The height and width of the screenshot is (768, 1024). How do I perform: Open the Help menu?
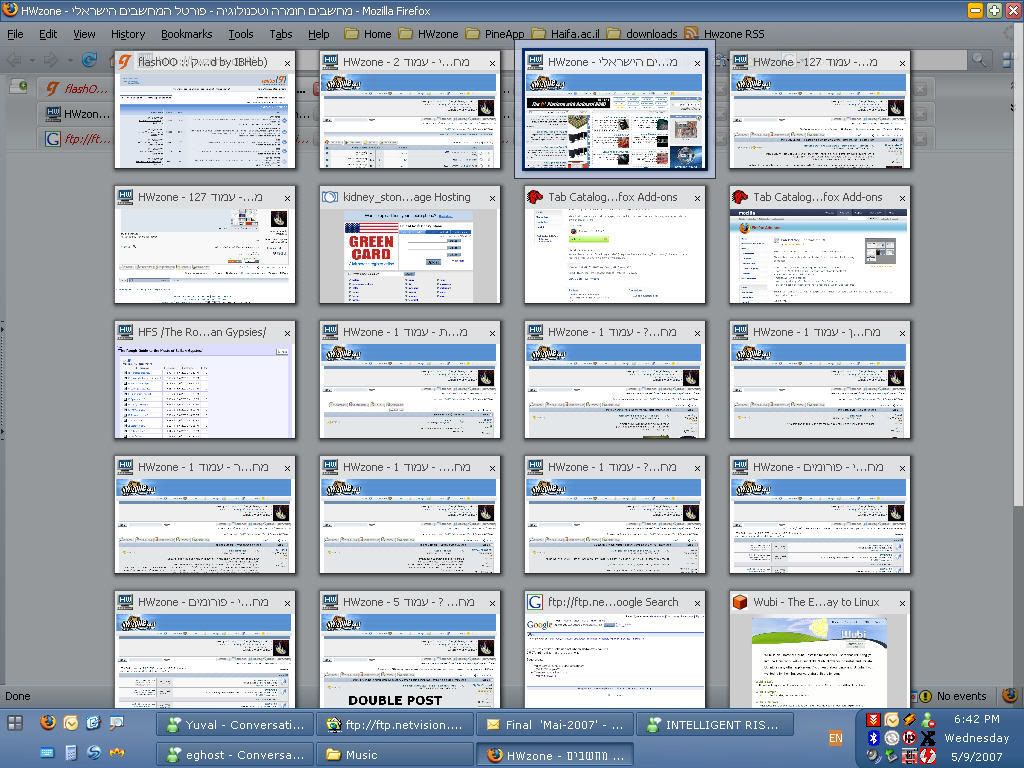click(x=319, y=34)
